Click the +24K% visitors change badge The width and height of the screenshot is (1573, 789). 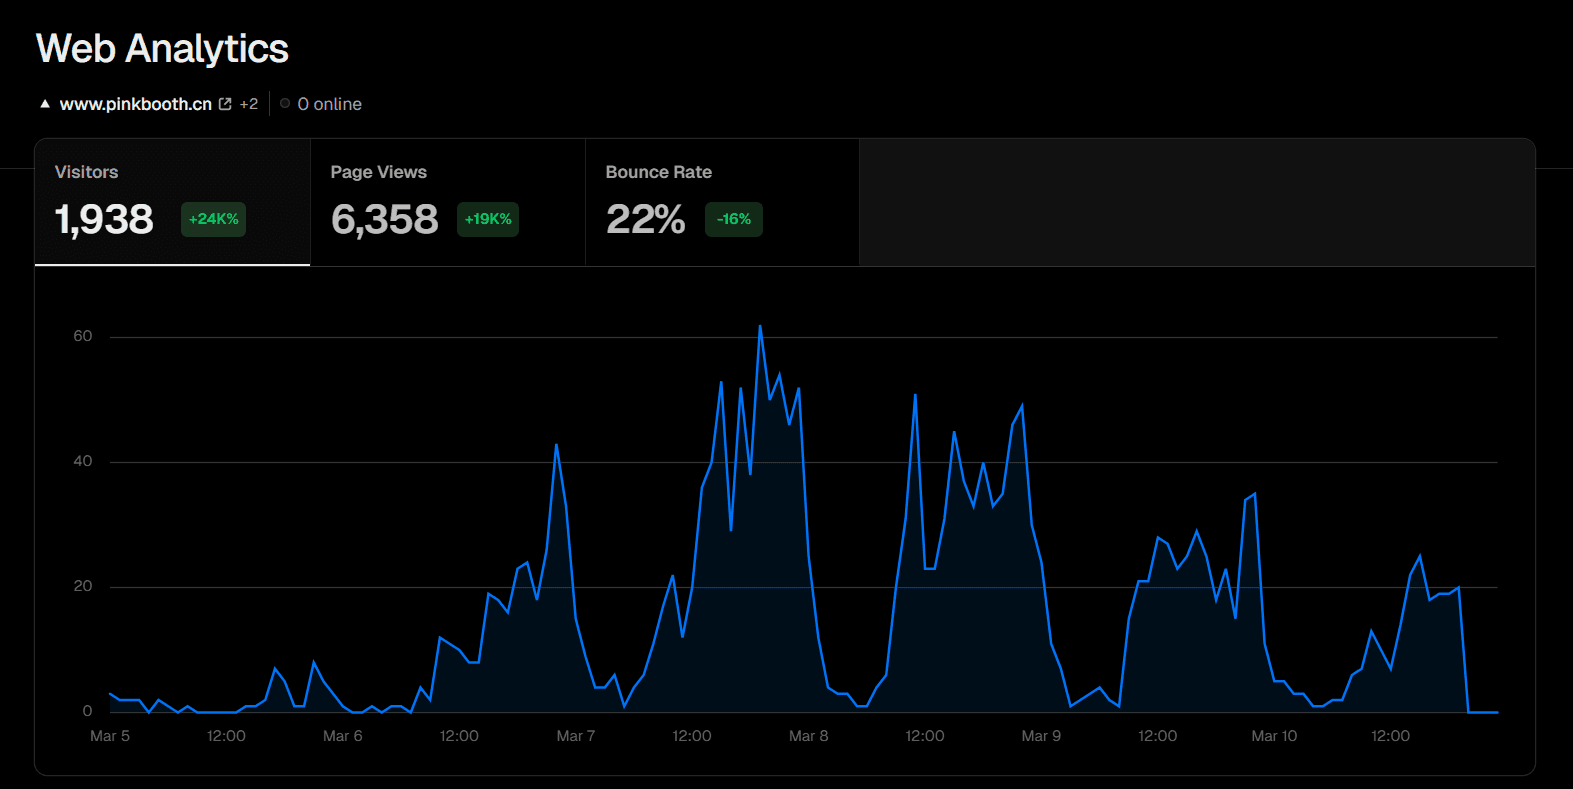pyautogui.click(x=213, y=219)
